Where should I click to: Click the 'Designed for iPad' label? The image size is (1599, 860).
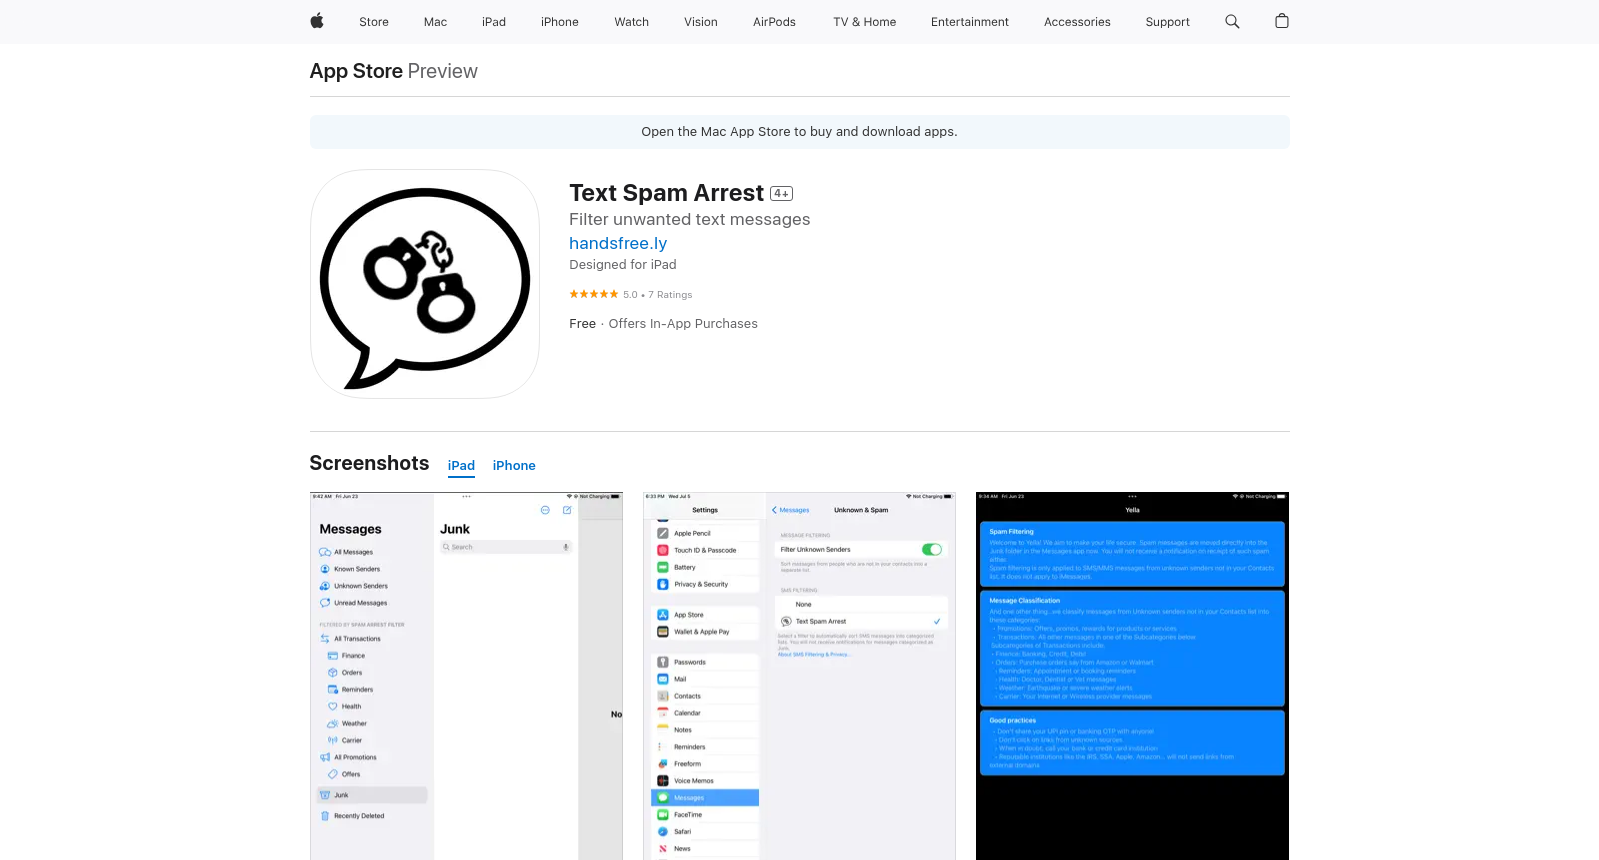(x=623, y=265)
